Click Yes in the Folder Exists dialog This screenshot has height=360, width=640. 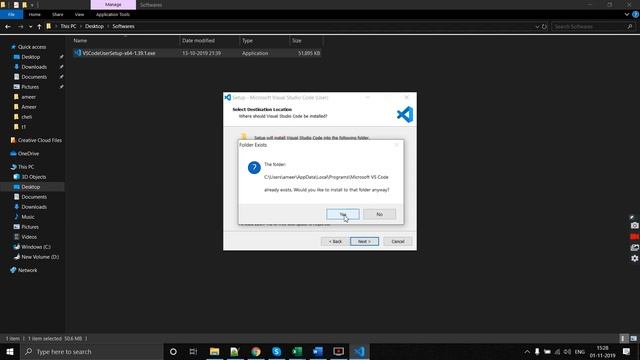point(343,214)
